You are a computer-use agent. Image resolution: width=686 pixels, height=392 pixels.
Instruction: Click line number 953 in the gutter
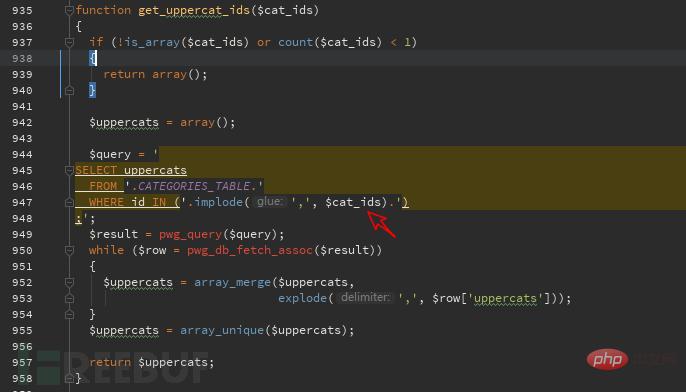(22, 298)
